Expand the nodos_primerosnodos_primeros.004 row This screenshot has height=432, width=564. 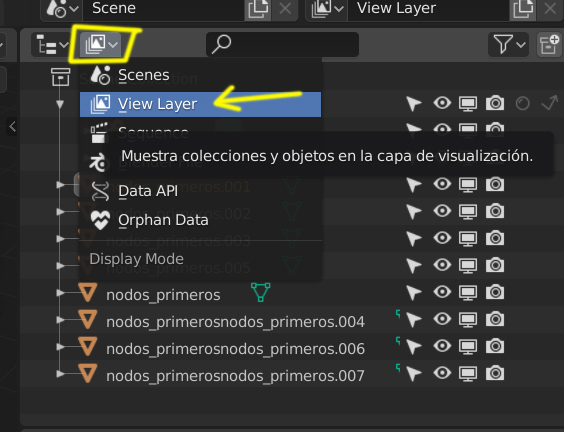pos(60,320)
